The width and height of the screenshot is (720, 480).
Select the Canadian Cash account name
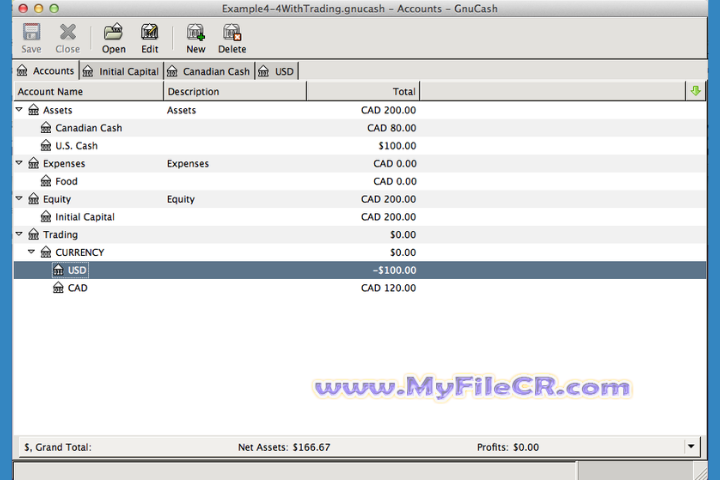(89, 128)
